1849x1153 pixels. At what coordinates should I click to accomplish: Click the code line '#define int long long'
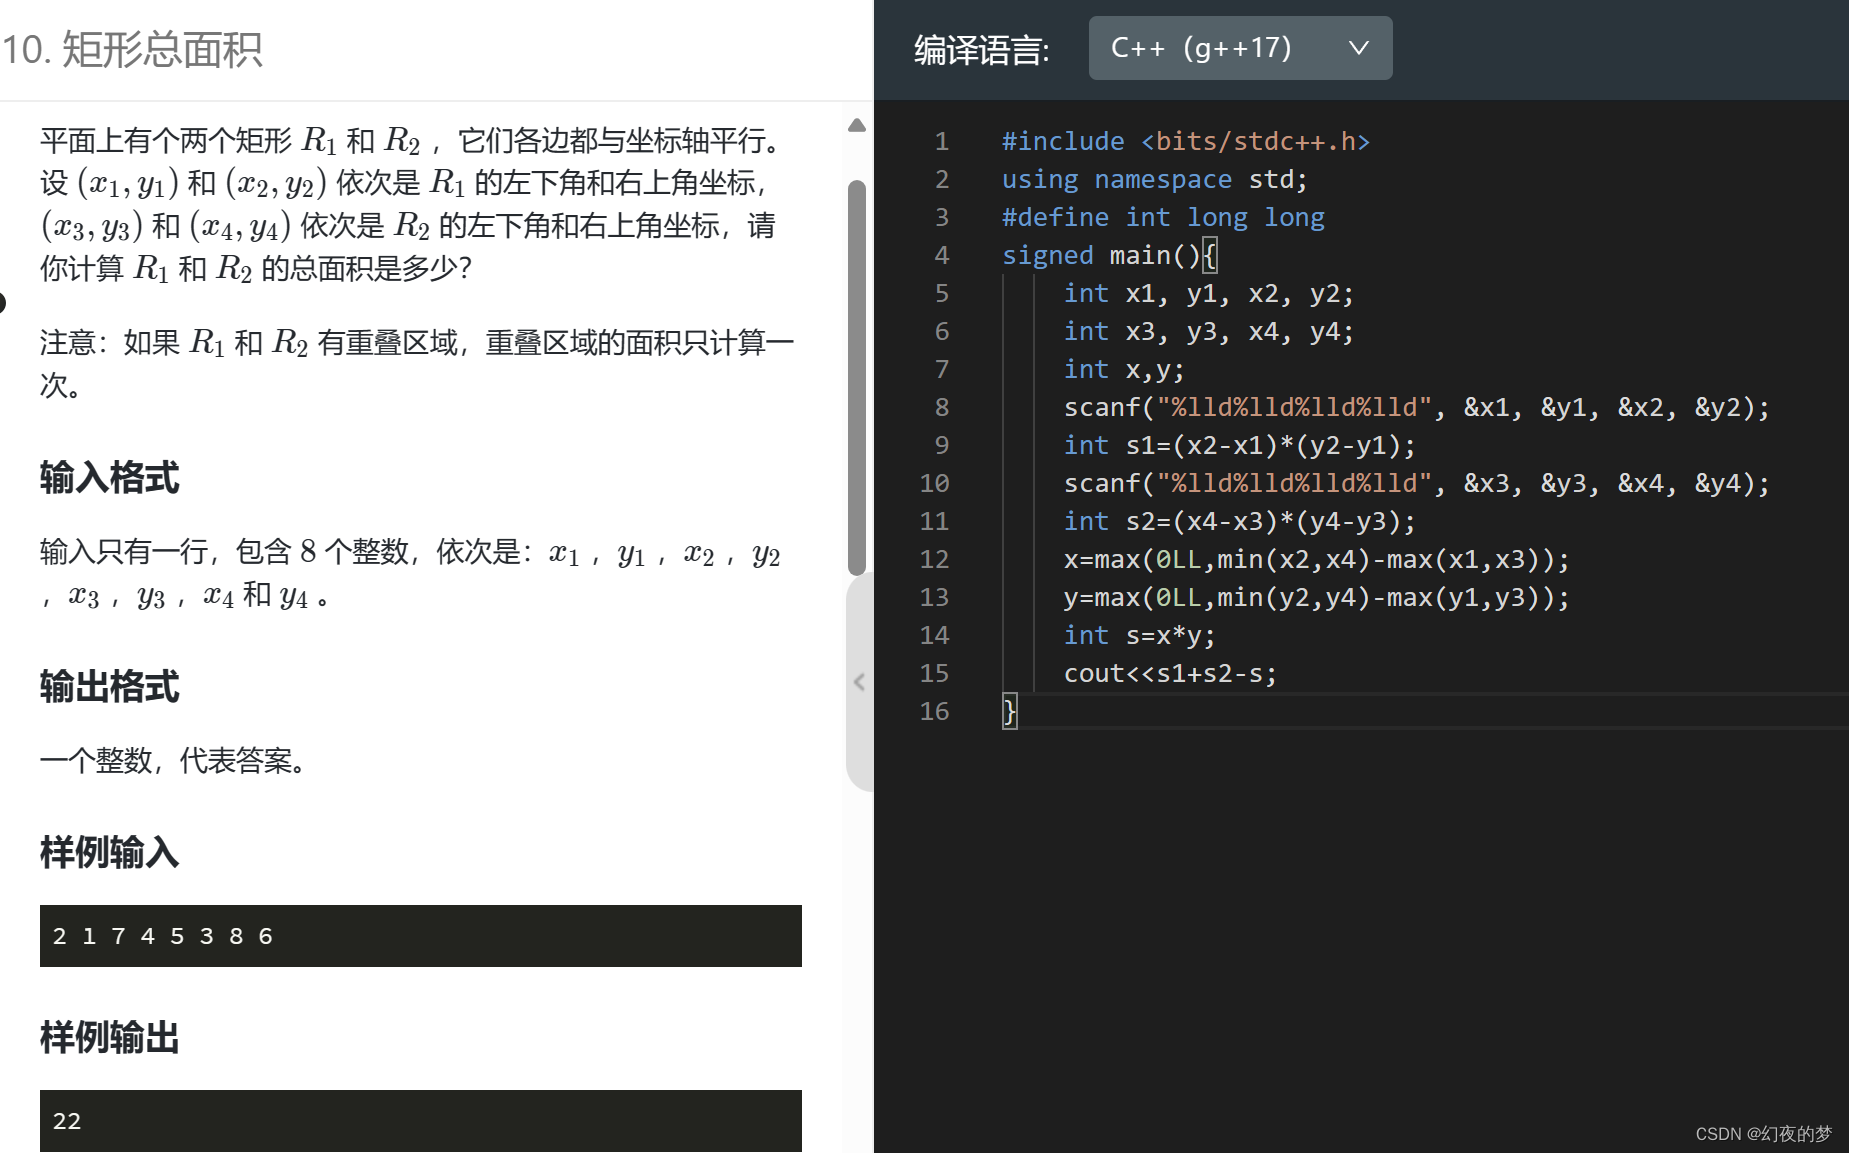pos(1163,218)
